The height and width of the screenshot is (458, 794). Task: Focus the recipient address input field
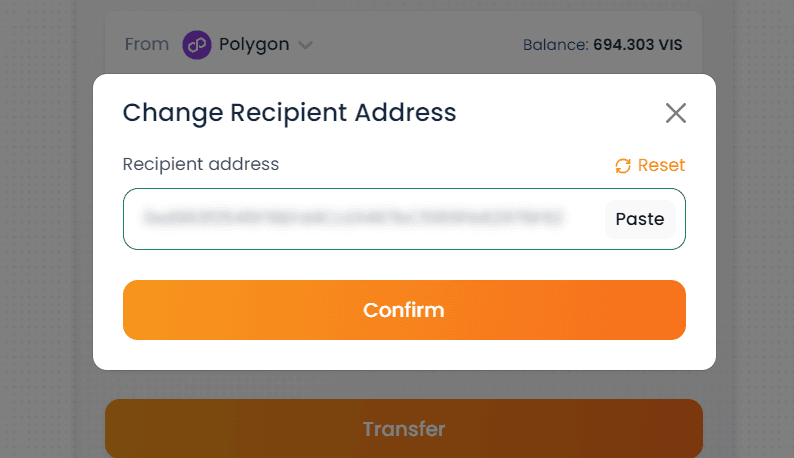[404, 219]
